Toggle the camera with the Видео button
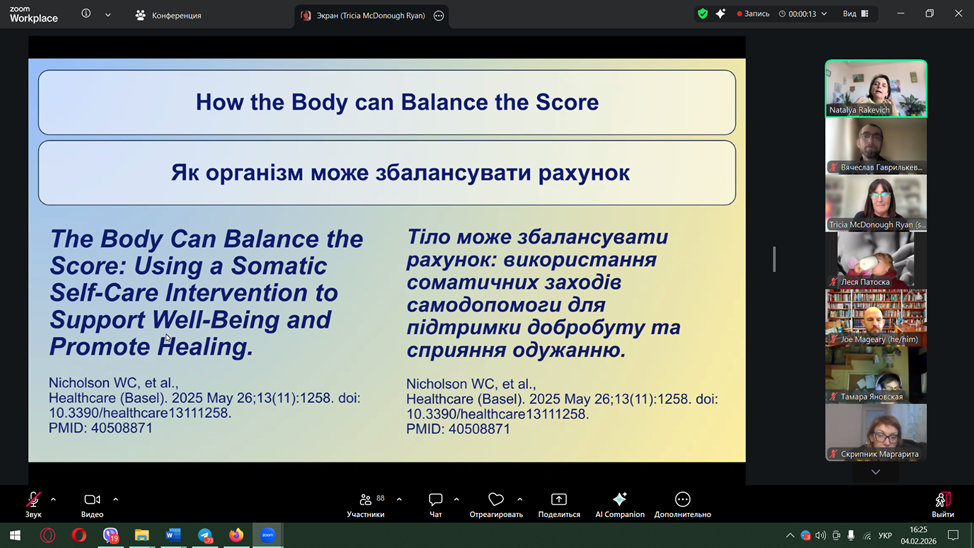This screenshot has width=974, height=548. [92, 500]
